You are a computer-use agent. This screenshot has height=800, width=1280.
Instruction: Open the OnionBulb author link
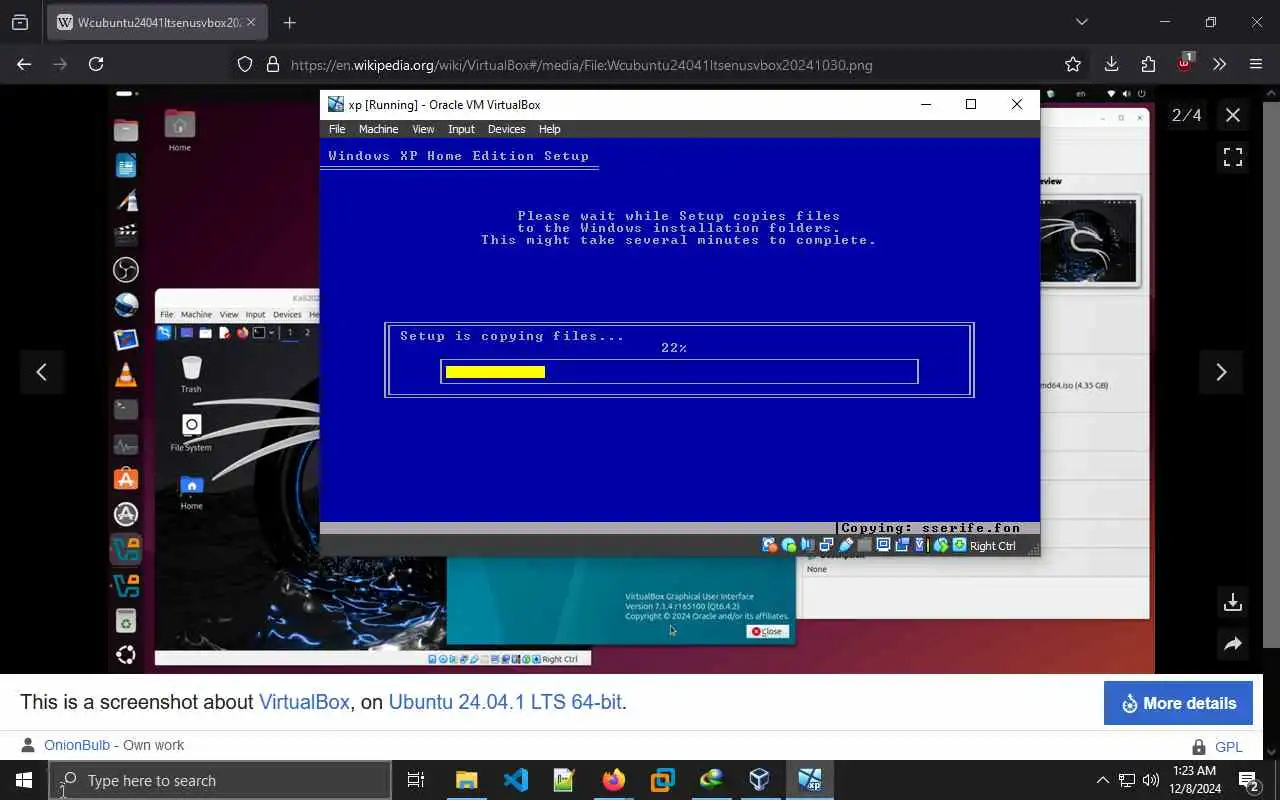79,745
